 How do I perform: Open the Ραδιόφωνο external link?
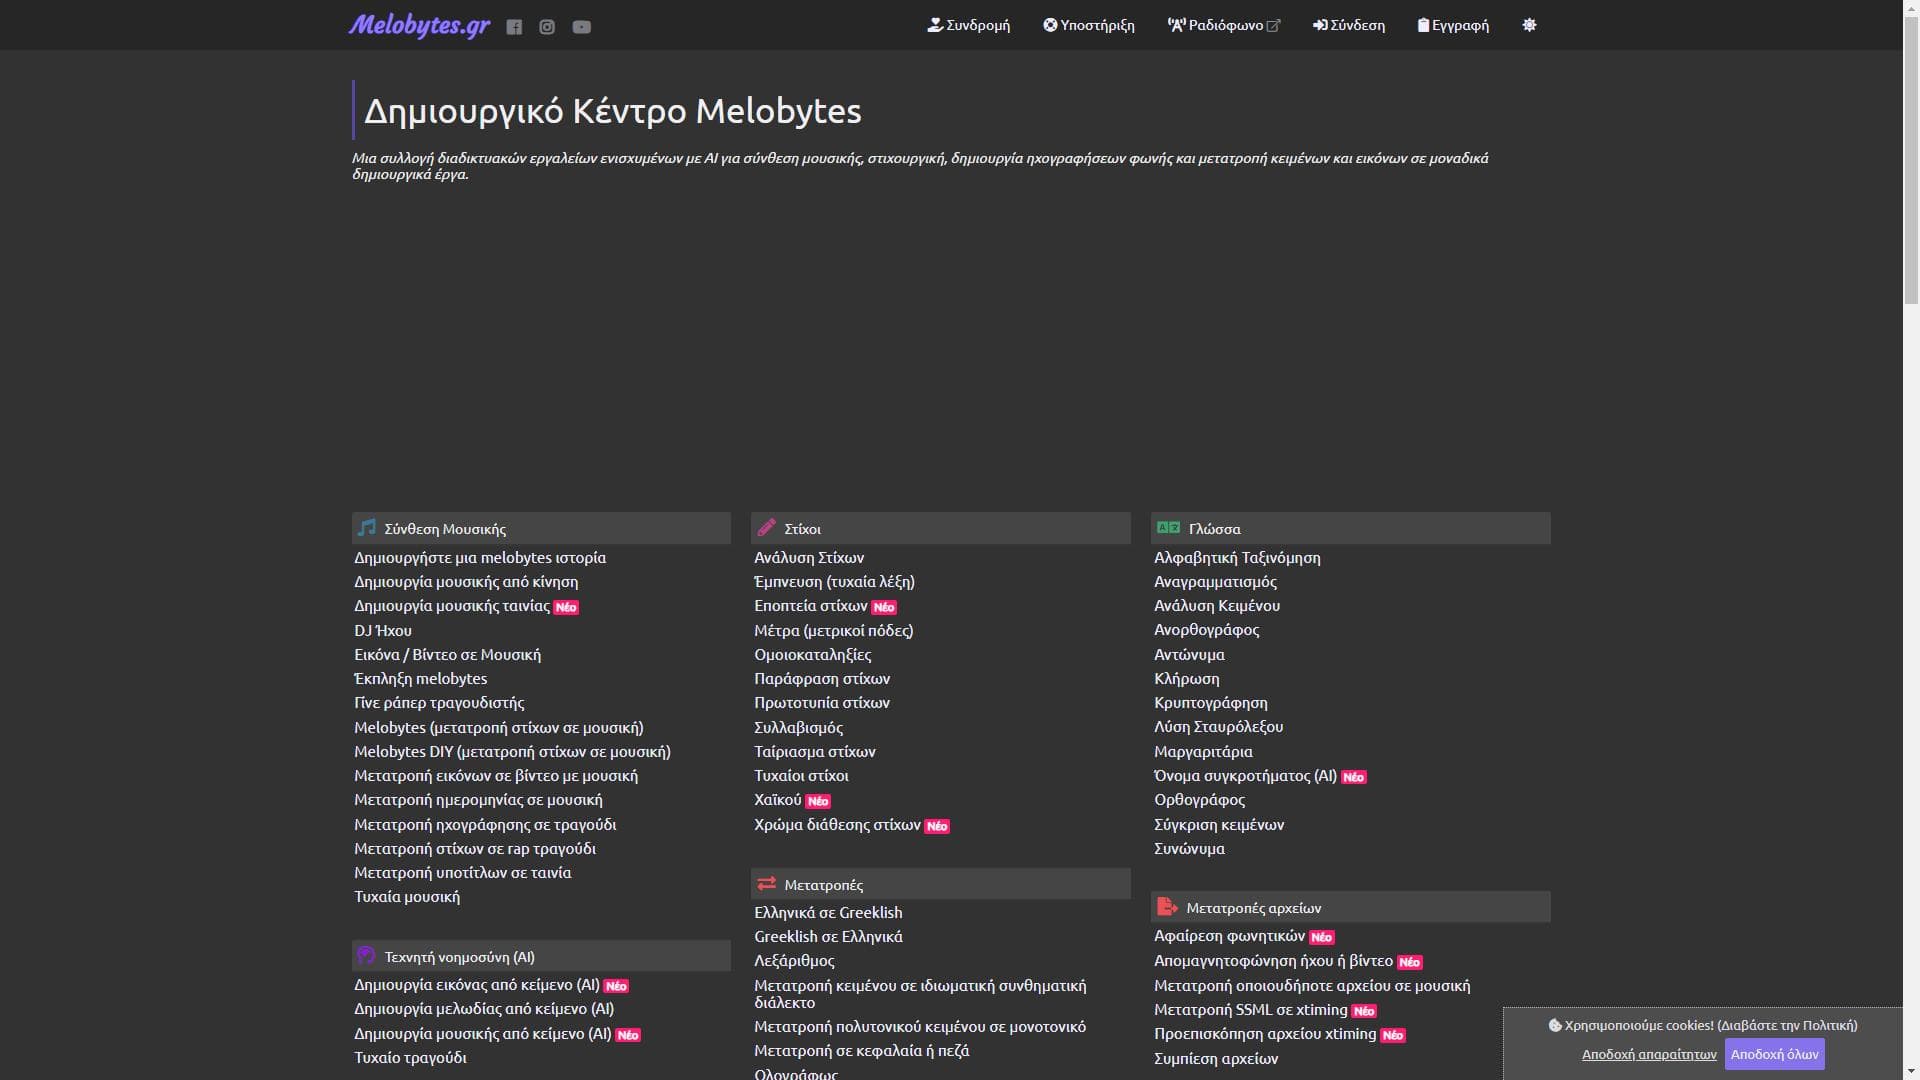pos(1223,25)
